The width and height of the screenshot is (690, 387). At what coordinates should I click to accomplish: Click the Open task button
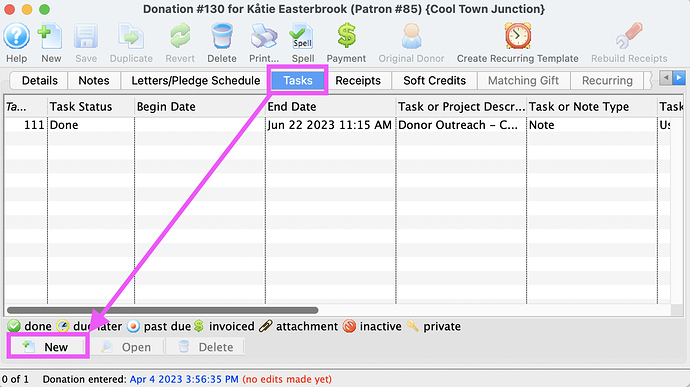pyautogui.click(x=127, y=347)
